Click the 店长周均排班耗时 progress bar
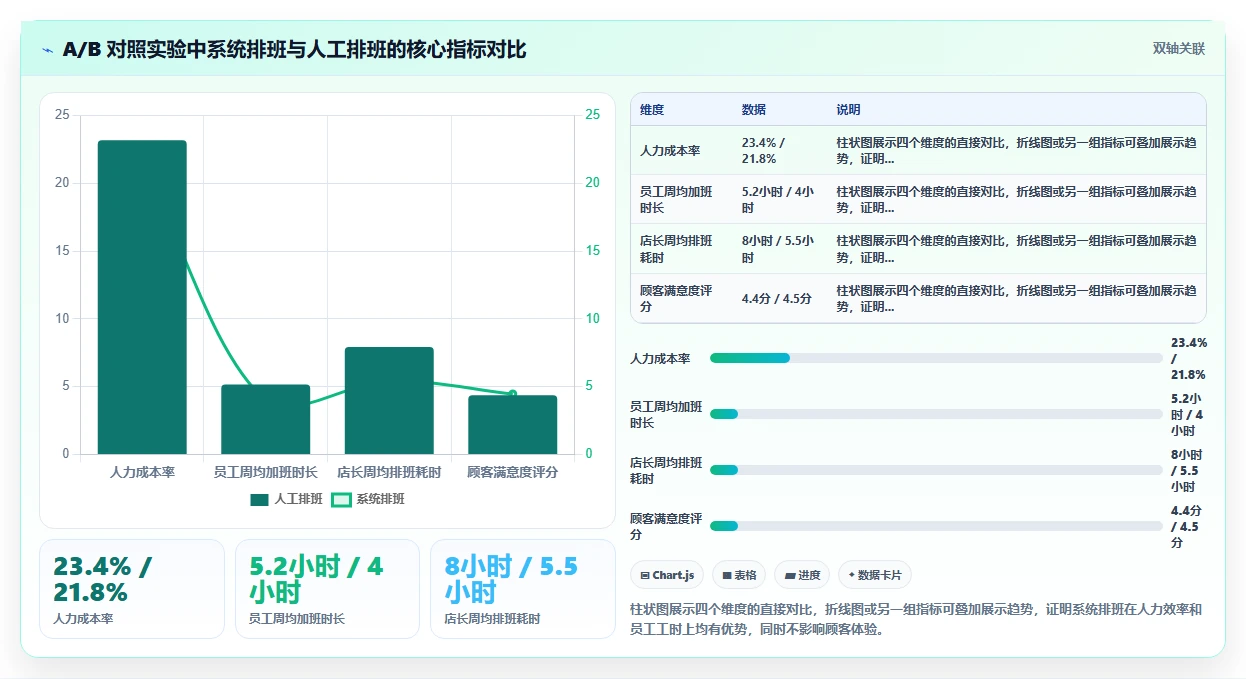This screenshot has width=1246, height=679. tap(936, 470)
